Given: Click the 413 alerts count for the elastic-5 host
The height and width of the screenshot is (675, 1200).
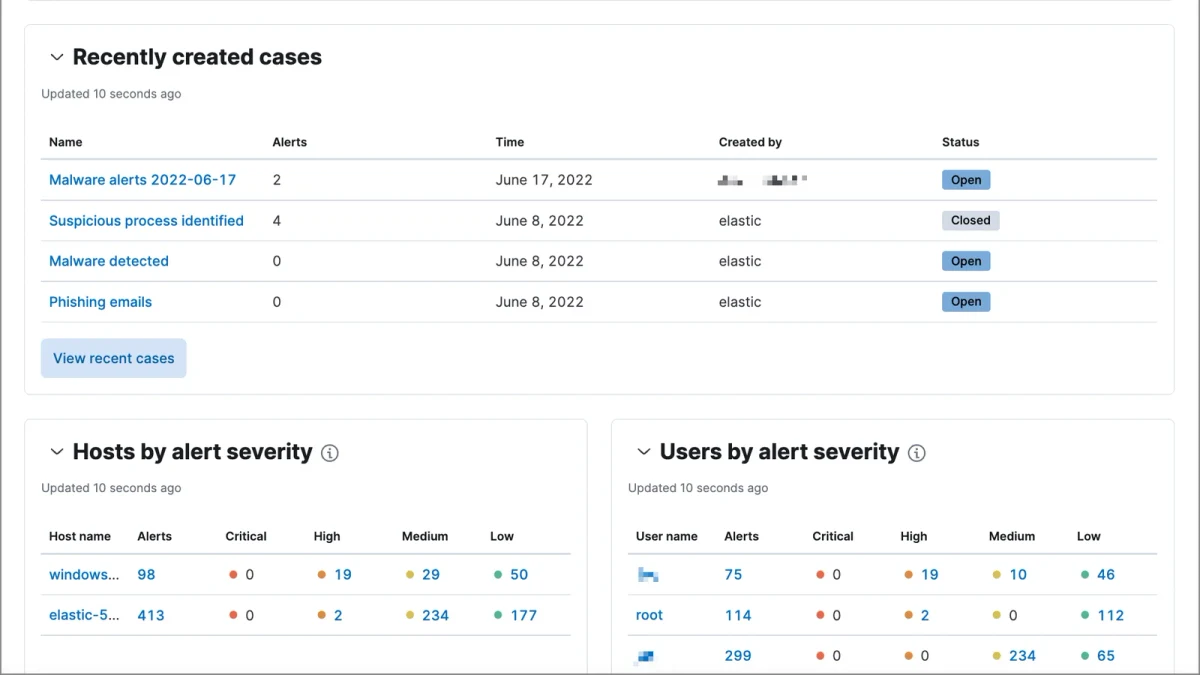Looking at the screenshot, I should (151, 616).
